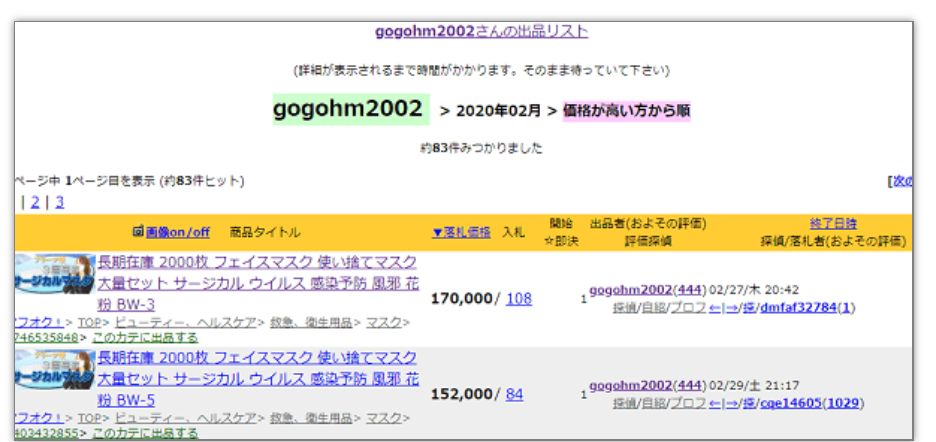Click the 152,000 price value
Image resolution: width=936 pixels, height=442 pixels.
coord(461,394)
